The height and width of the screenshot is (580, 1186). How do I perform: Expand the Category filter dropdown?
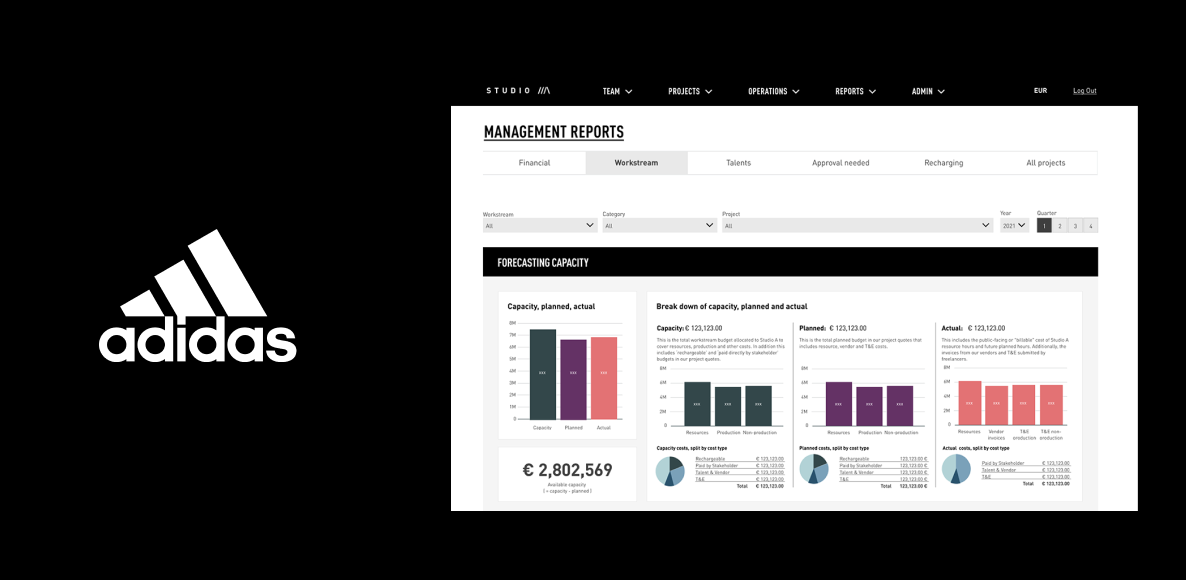660,225
